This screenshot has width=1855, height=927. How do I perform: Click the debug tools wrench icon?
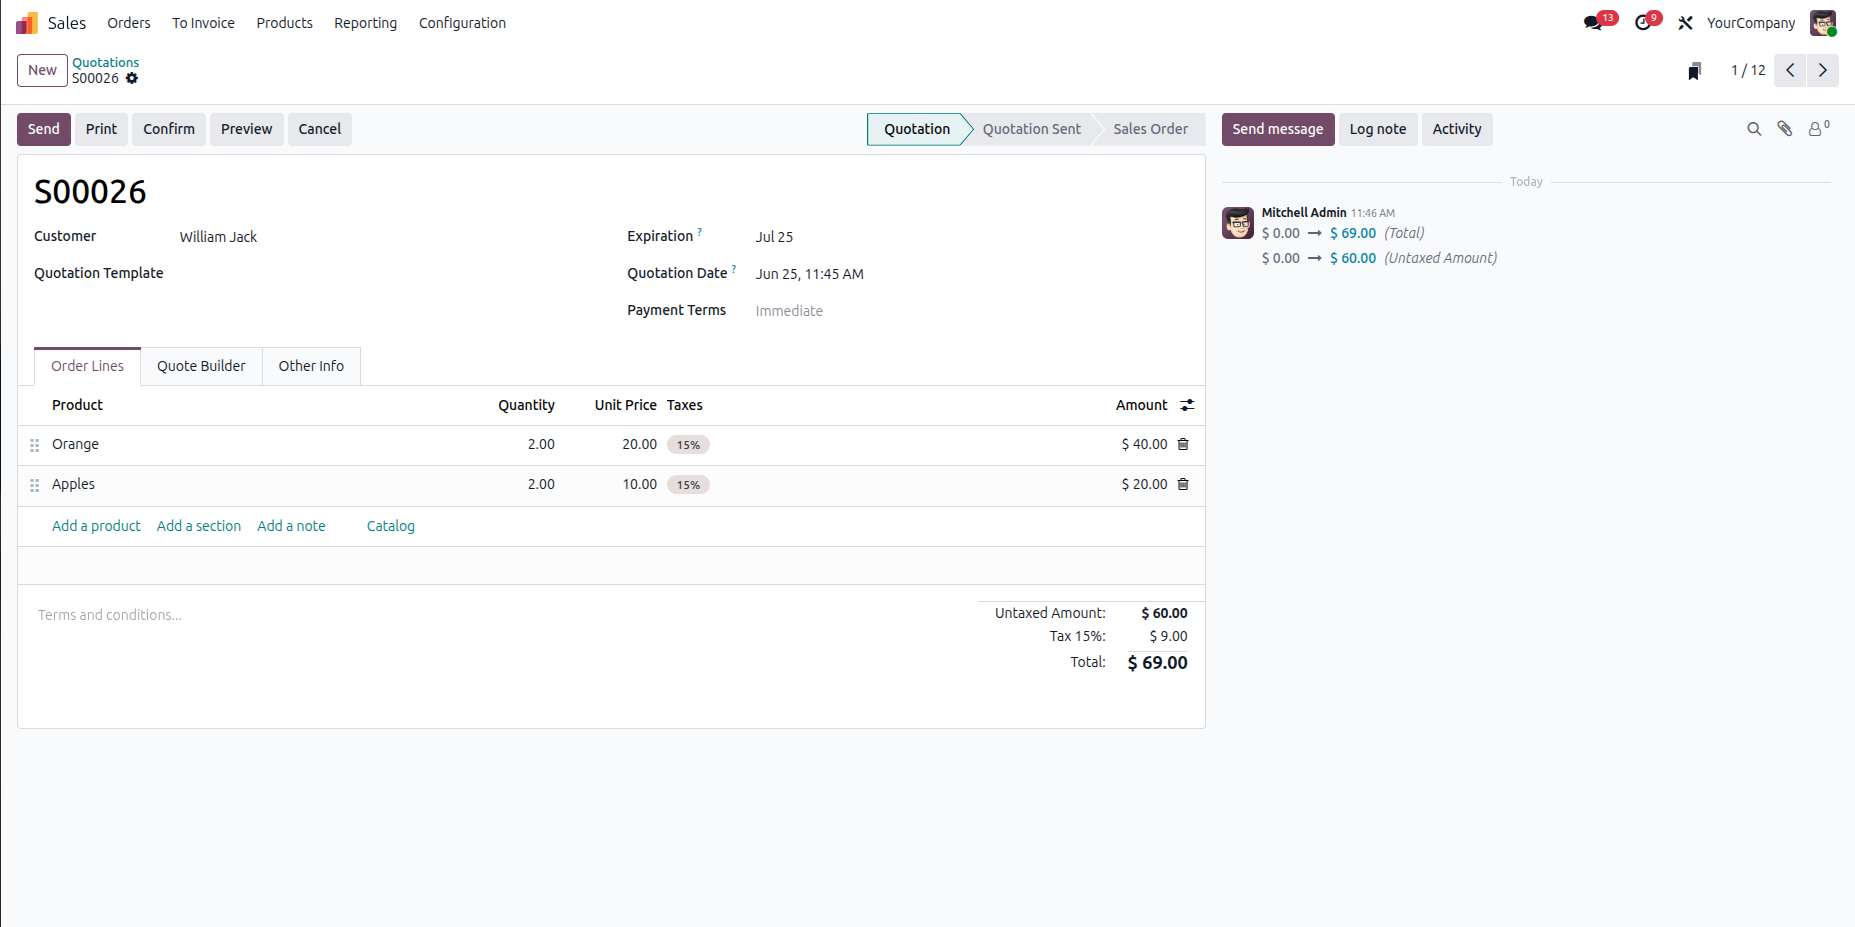pos(1685,23)
